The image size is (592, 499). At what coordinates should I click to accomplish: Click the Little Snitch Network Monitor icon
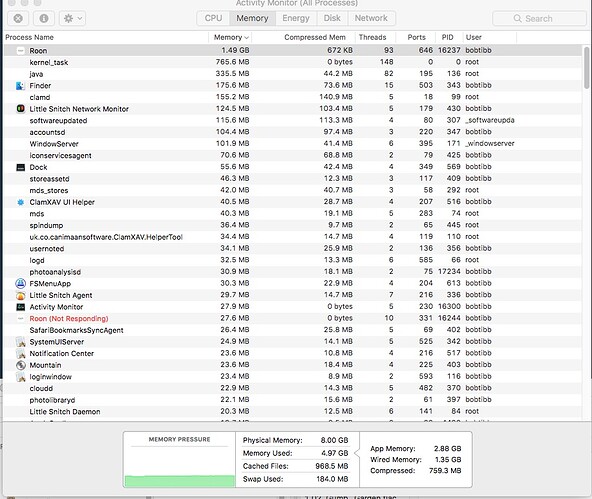click(x=21, y=109)
